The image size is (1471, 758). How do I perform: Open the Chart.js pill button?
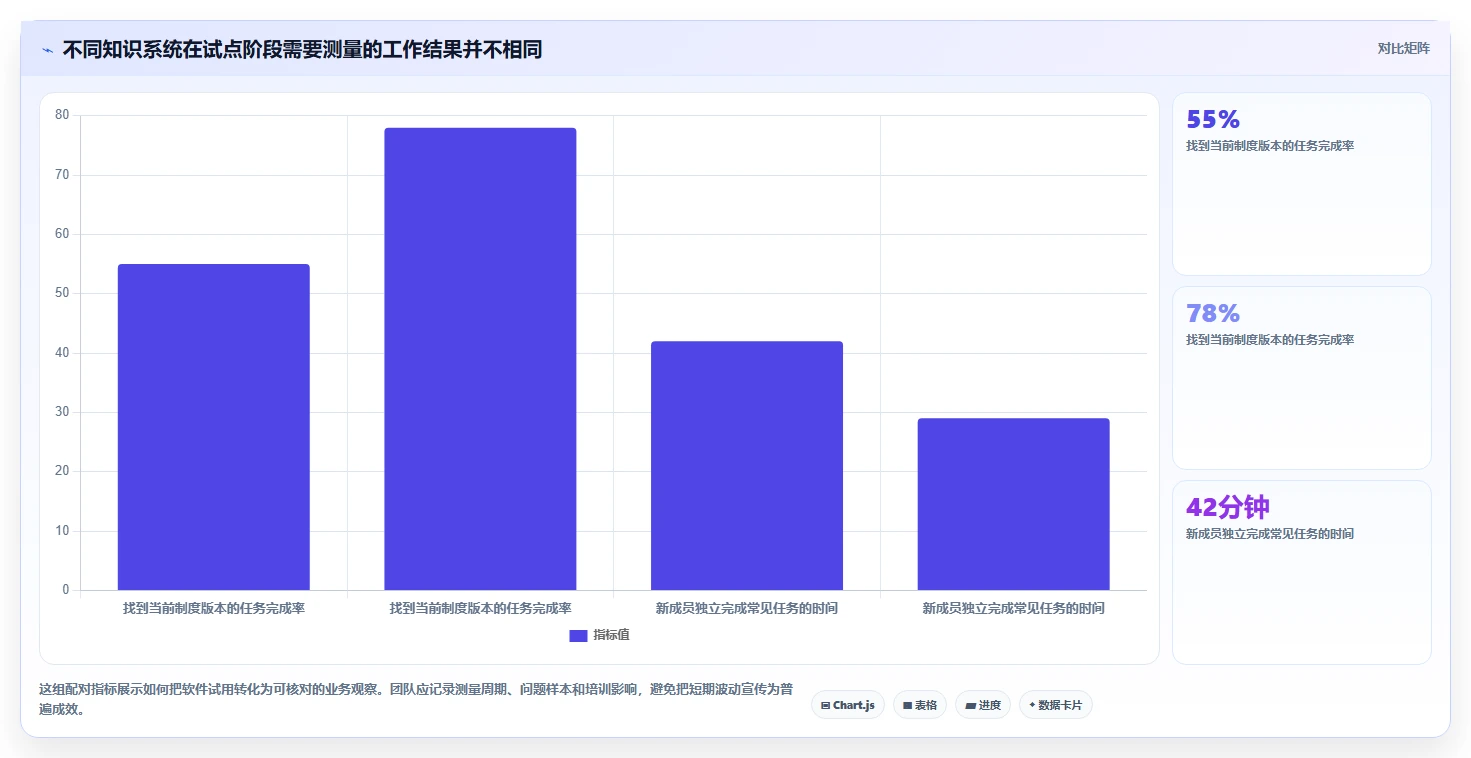pyautogui.click(x=847, y=705)
